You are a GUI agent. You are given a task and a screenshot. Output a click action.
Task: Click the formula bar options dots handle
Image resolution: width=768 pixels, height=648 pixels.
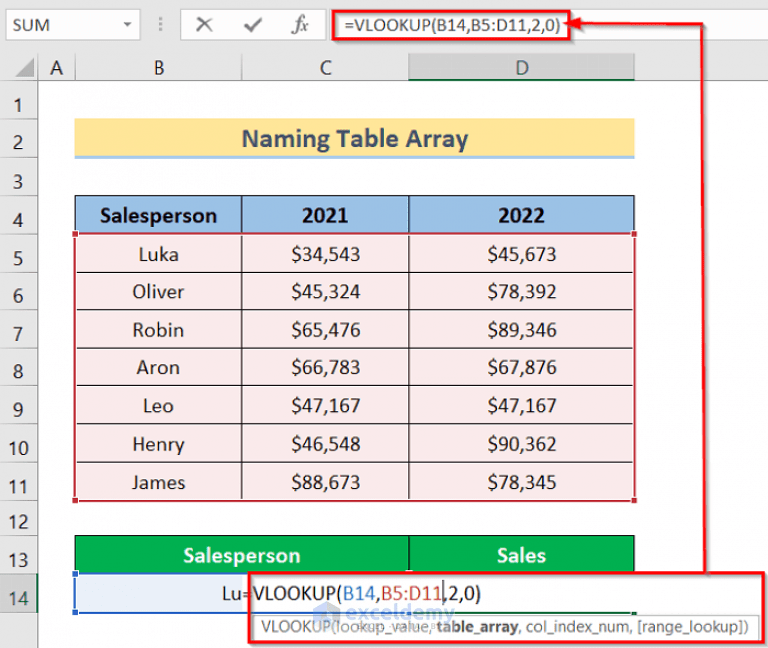tap(160, 24)
